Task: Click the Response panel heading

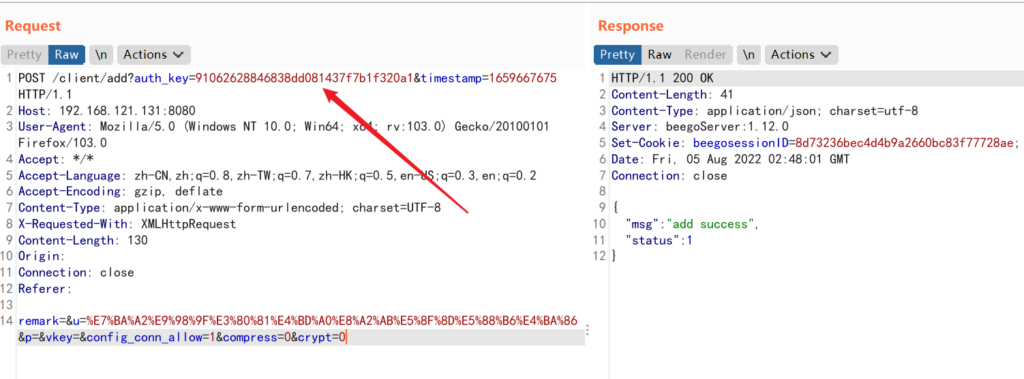Action: pyautogui.click(x=630, y=25)
